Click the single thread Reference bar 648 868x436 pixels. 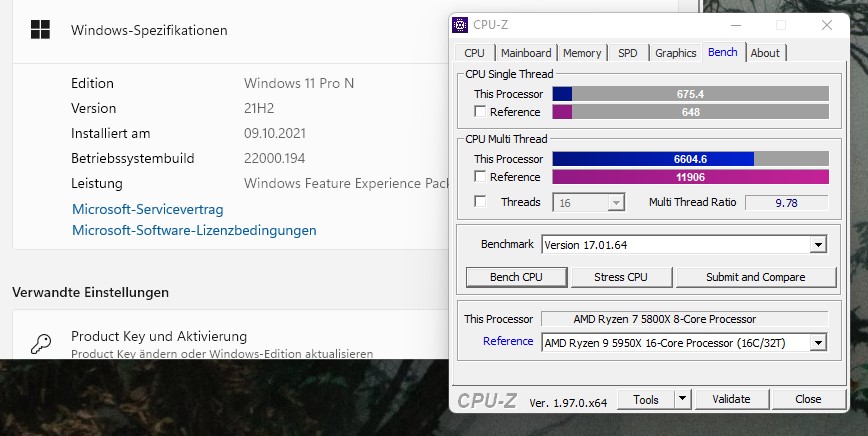[690, 112]
